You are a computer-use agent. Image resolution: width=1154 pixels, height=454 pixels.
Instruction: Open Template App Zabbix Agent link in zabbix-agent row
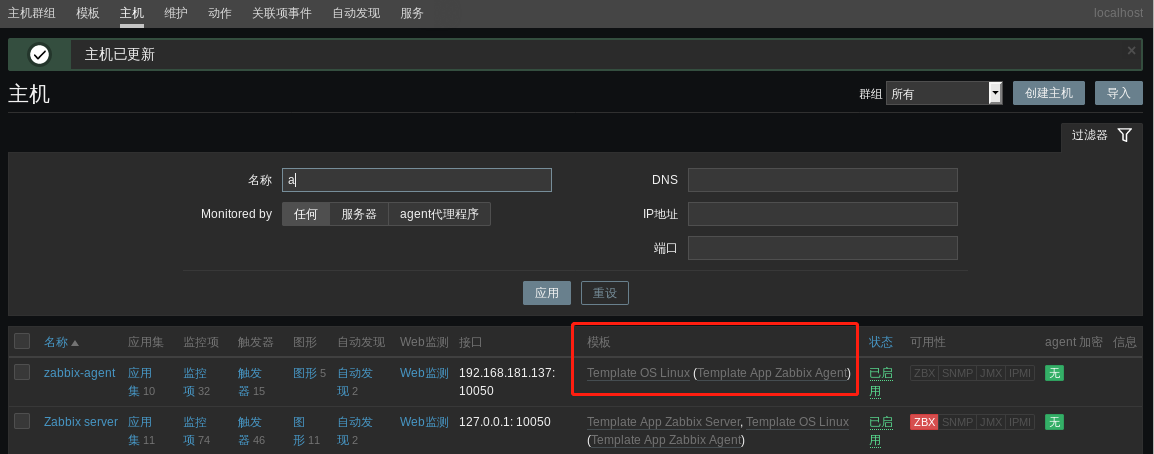pos(772,373)
